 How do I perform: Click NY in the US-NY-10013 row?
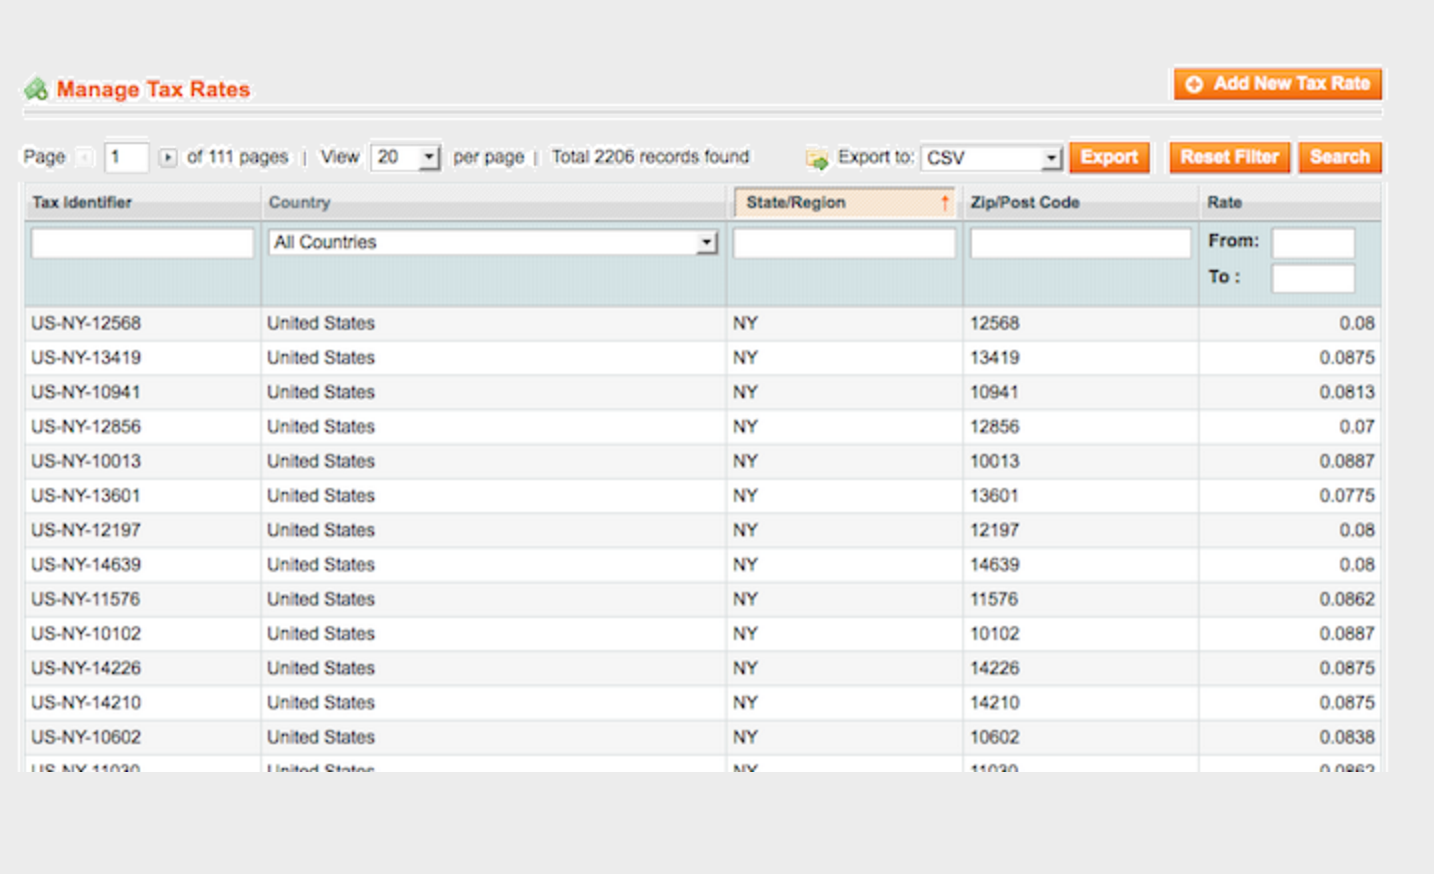pyautogui.click(x=745, y=461)
